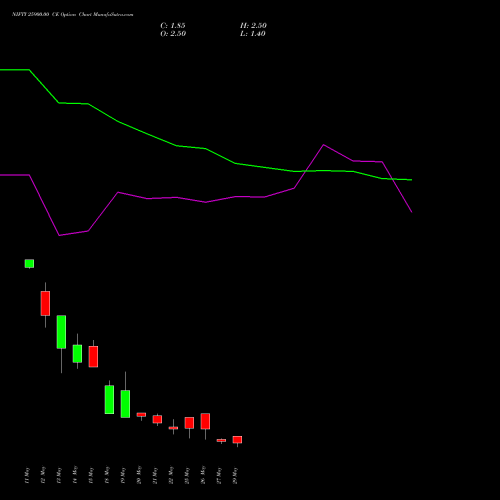Image resolution: width=500 pixels, height=500 pixels.
Task: Click the red candle for 12 May
Action: [45, 303]
